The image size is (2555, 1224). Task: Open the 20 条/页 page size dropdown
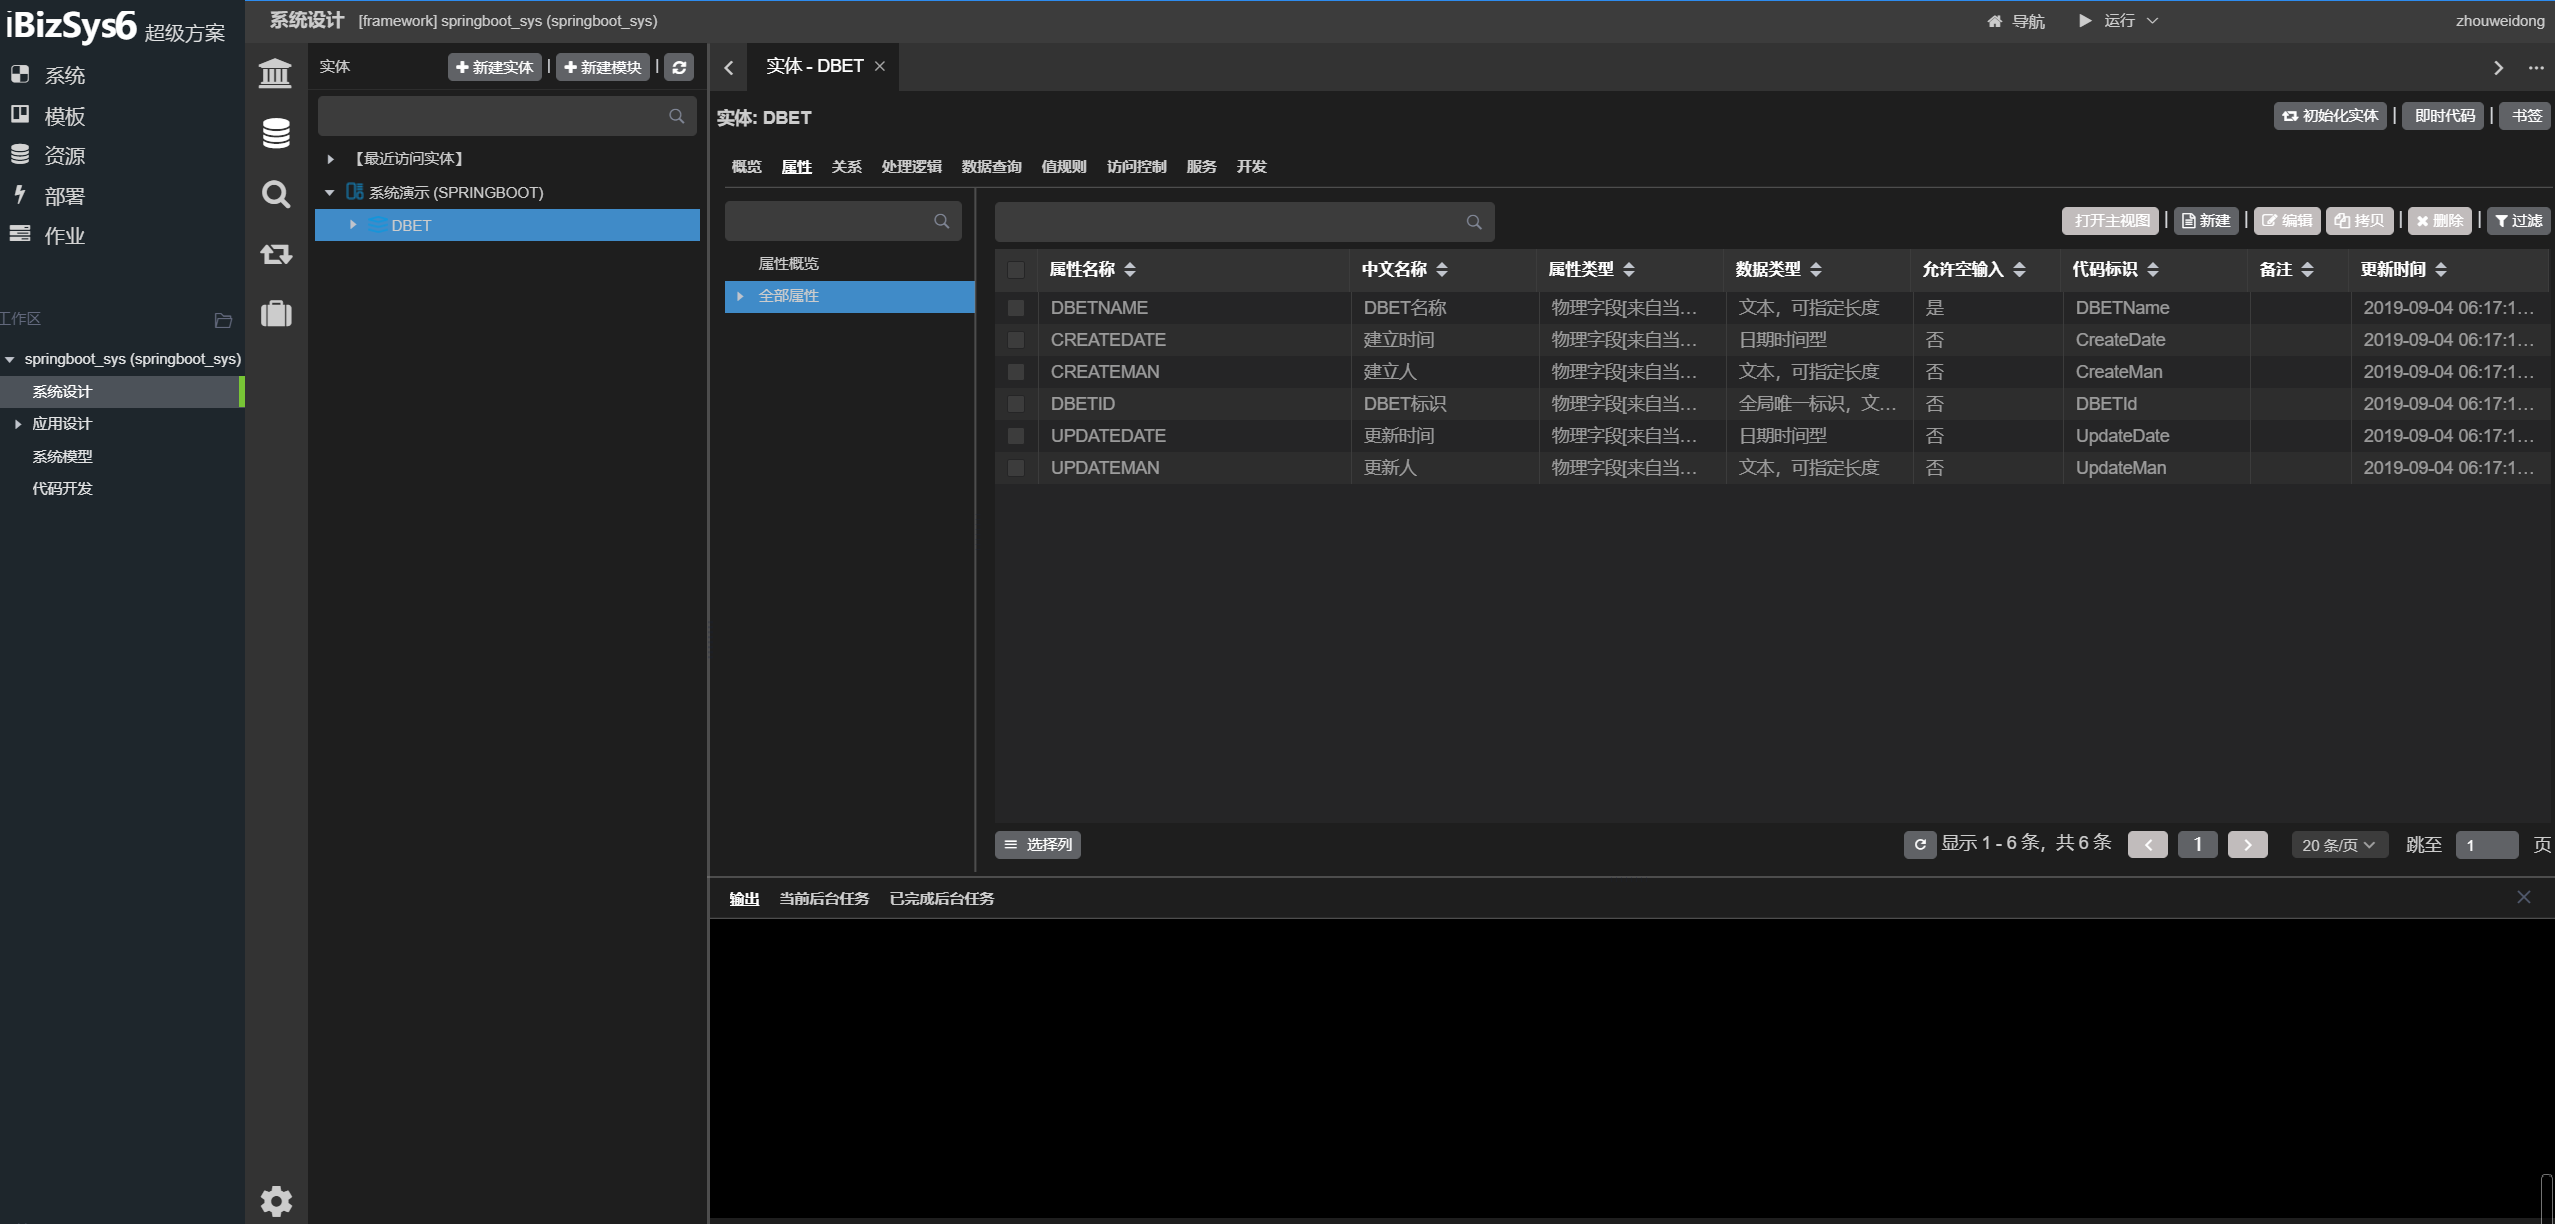2338,845
